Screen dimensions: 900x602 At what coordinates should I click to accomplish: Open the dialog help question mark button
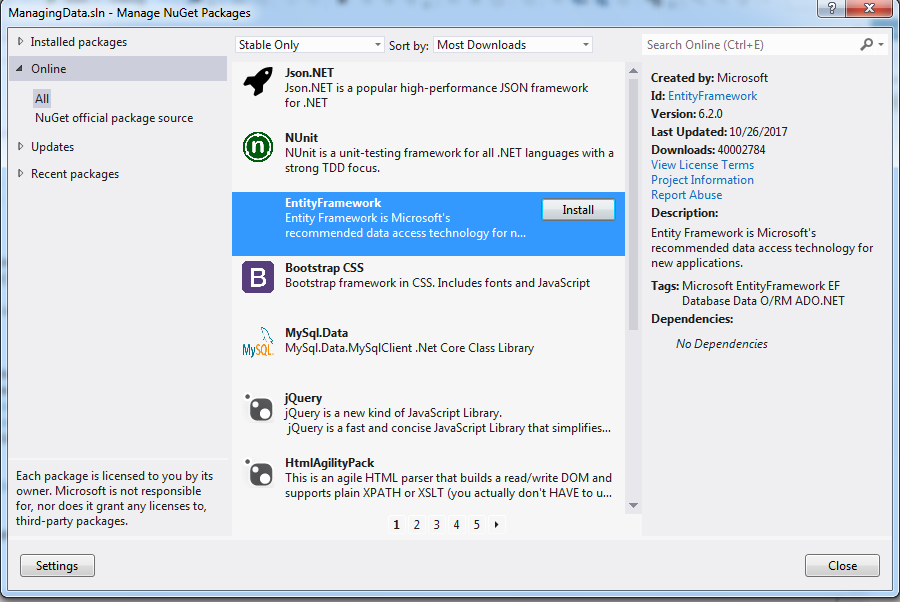831,8
